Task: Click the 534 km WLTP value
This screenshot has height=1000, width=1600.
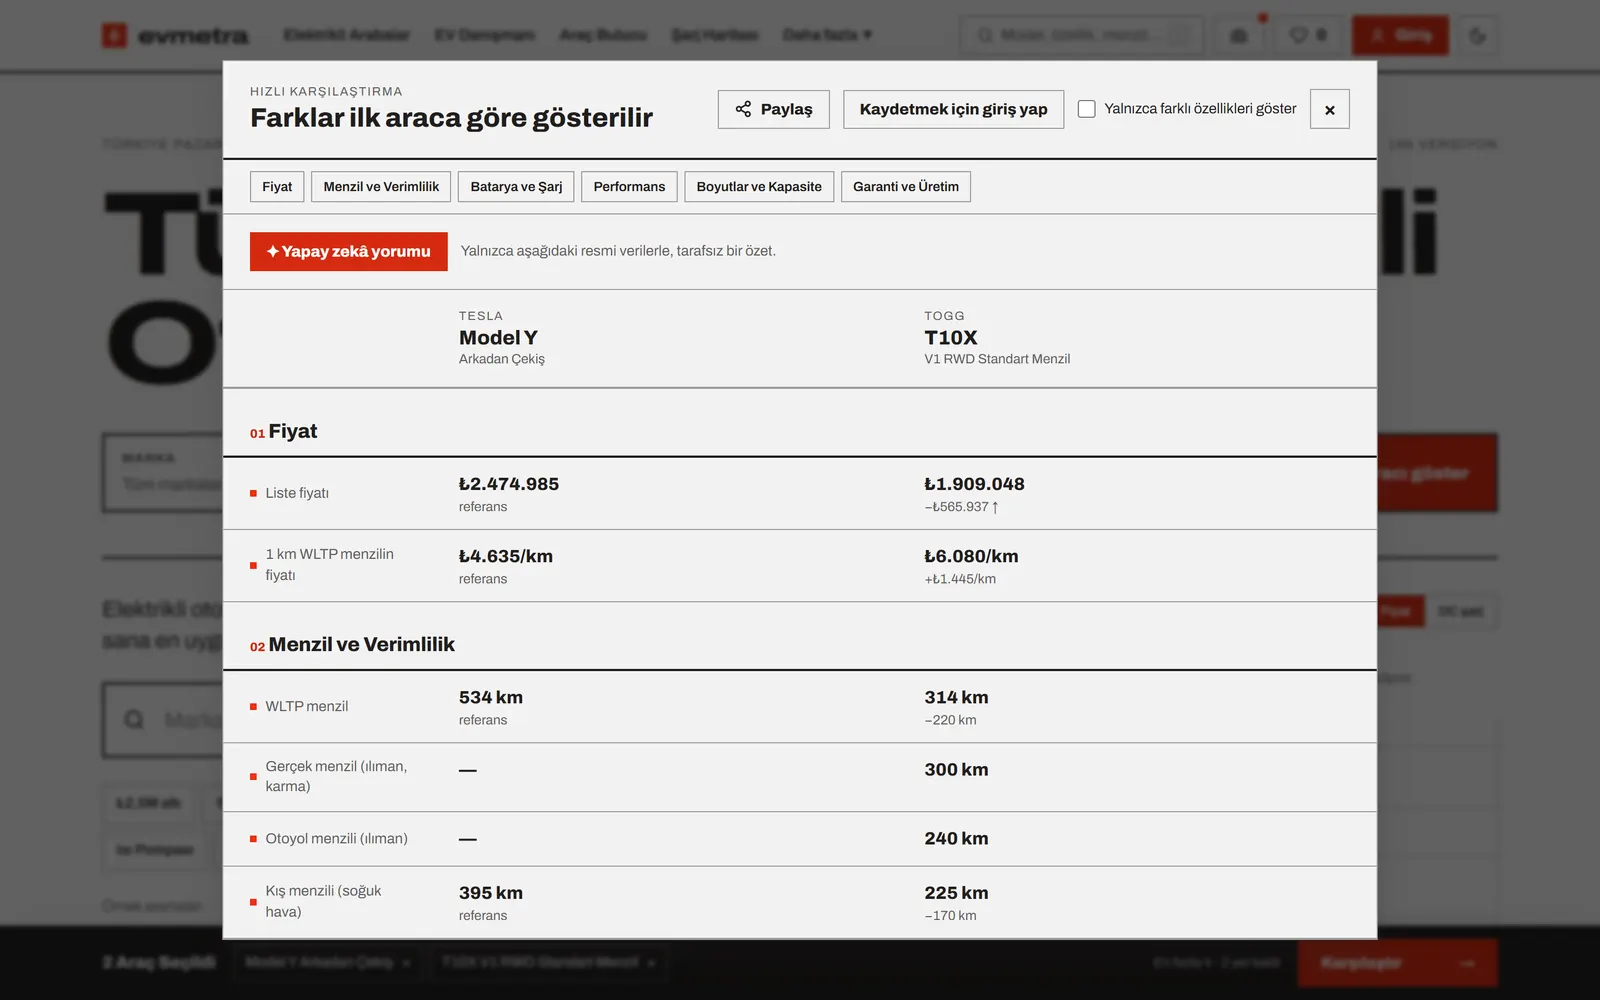Action: click(491, 697)
